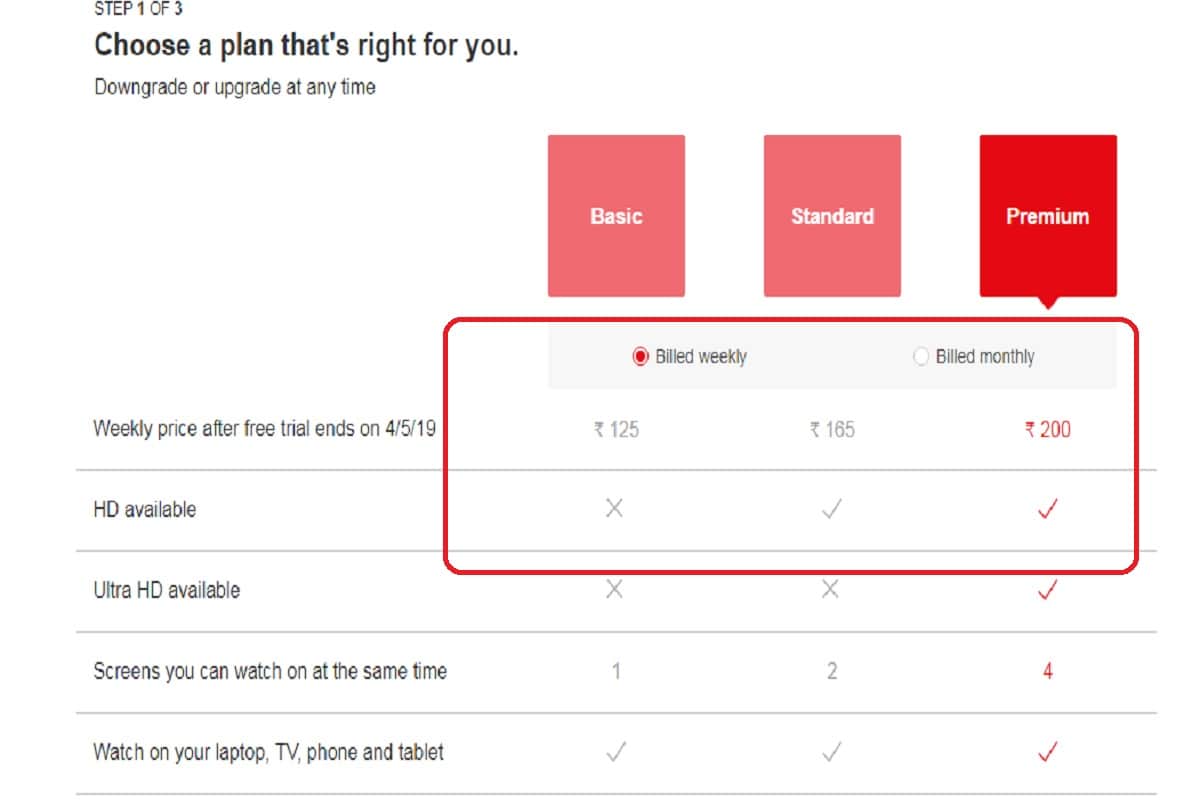Choose the Basic plan card
Image resolution: width=1200 pixels, height=800 pixels.
[x=614, y=215]
